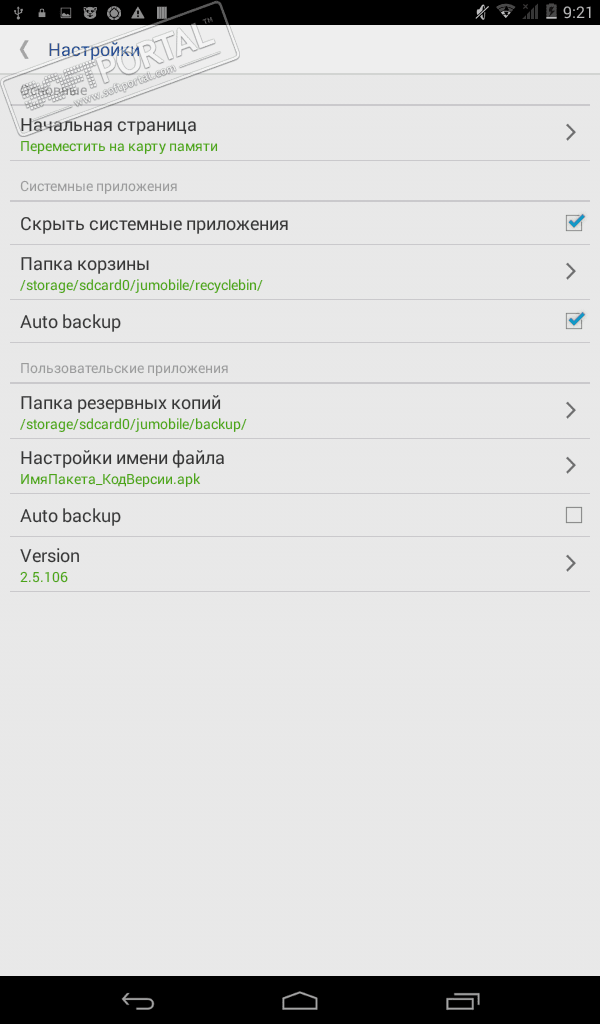Tap the Настройки header title
This screenshot has height=1024, width=600.
pos(94,50)
